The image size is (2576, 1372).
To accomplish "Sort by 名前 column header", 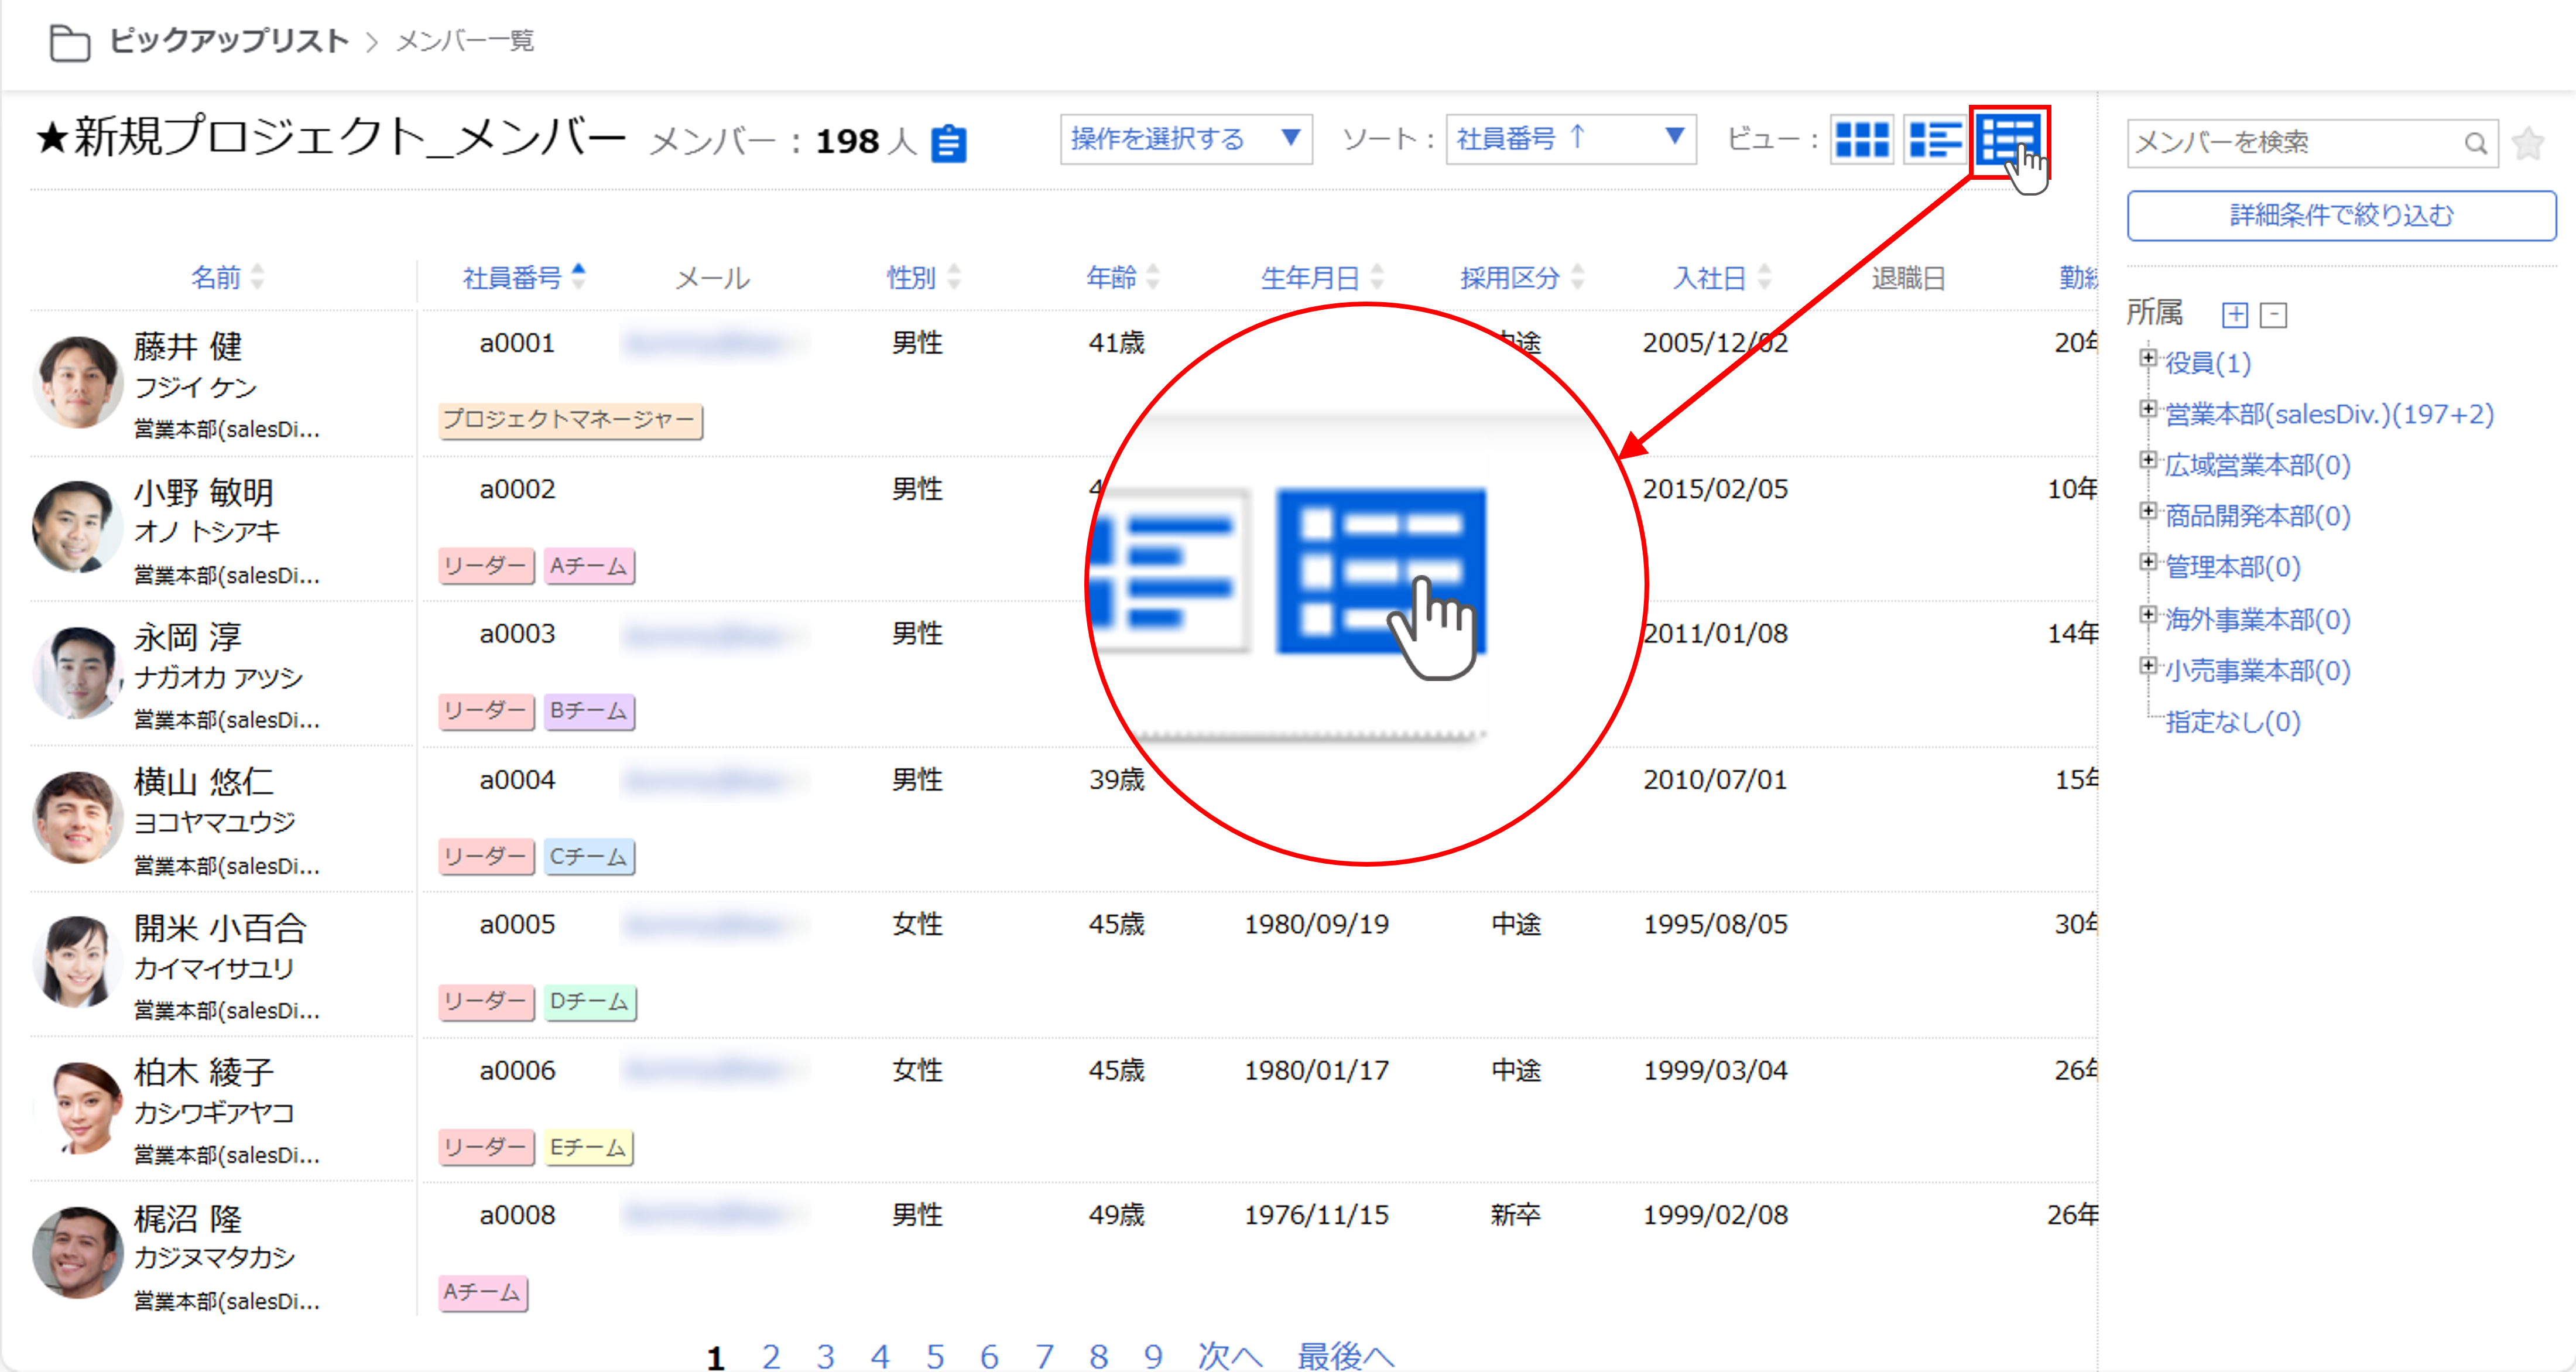I will [x=216, y=277].
